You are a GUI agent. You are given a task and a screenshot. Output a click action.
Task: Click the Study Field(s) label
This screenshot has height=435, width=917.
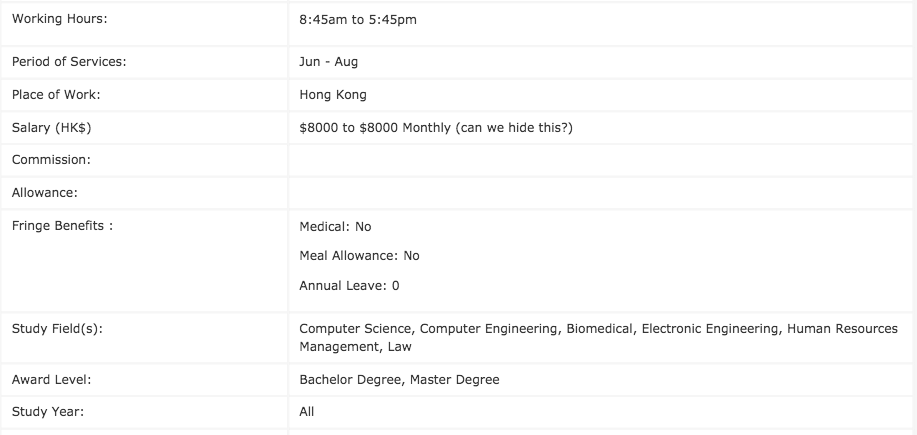pos(57,328)
